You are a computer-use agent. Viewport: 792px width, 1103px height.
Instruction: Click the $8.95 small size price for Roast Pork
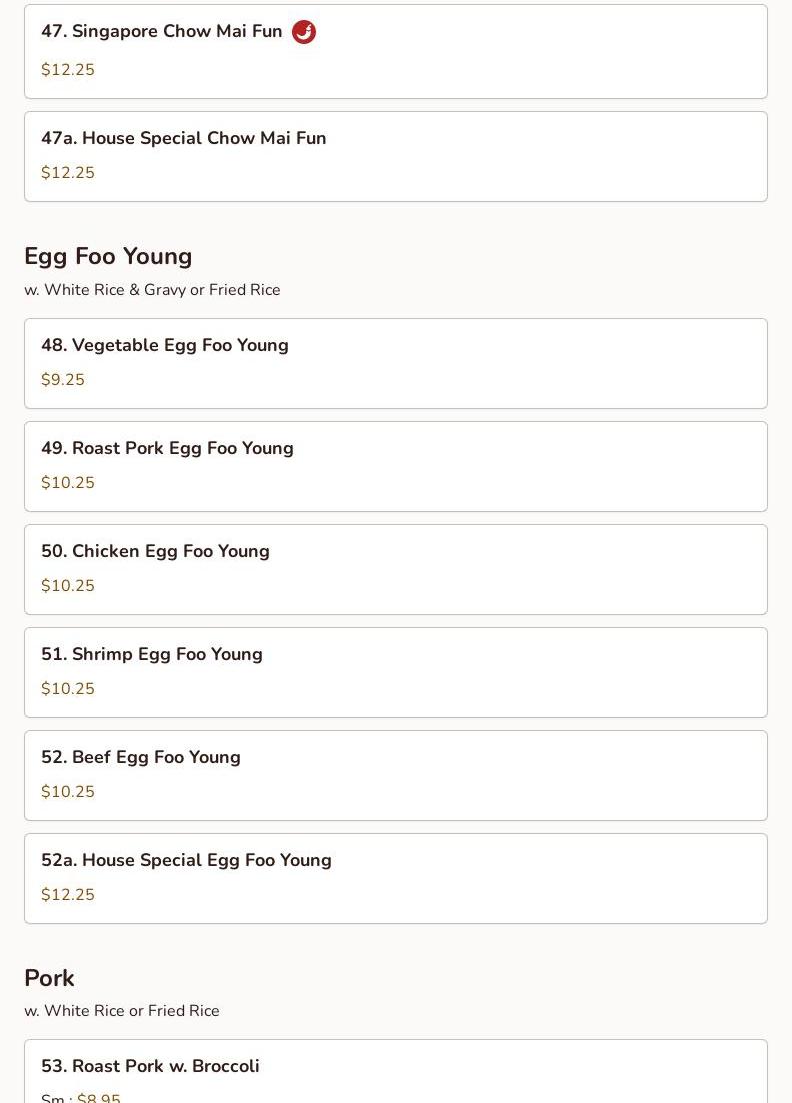coord(99,1098)
